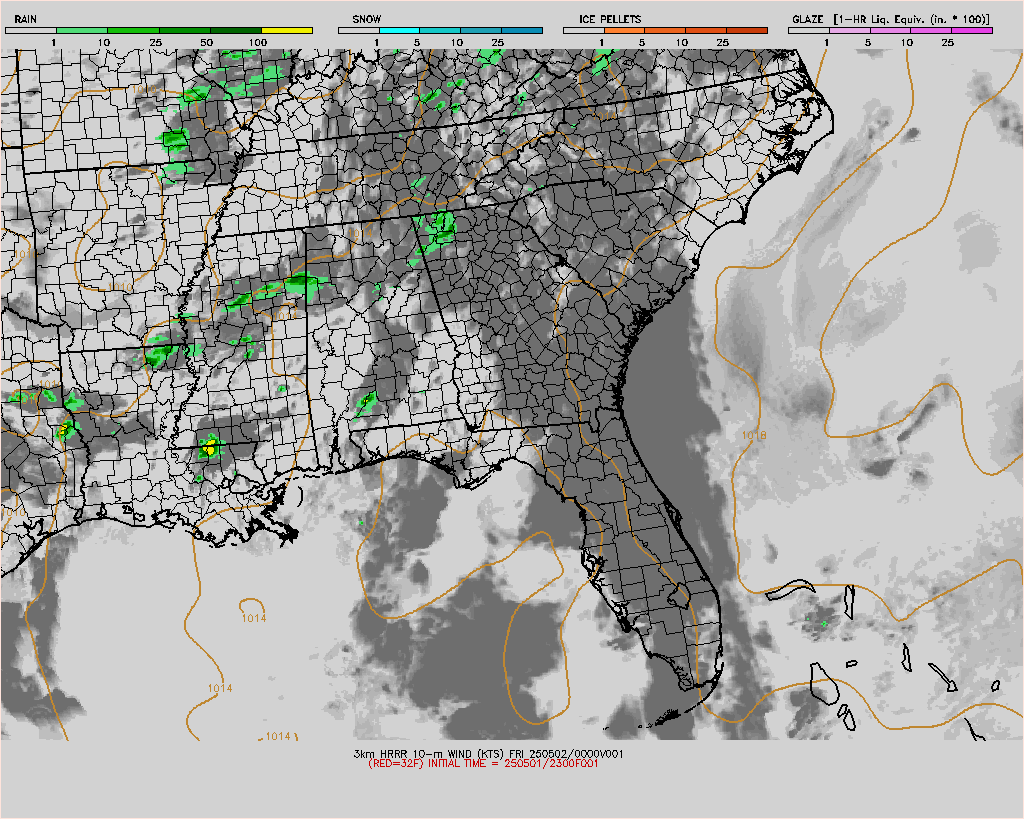The width and height of the screenshot is (1024, 819).
Task: Click the '[1-HR Liq. Equiv. (in. * 100)]' units label
Action: (911, 19)
